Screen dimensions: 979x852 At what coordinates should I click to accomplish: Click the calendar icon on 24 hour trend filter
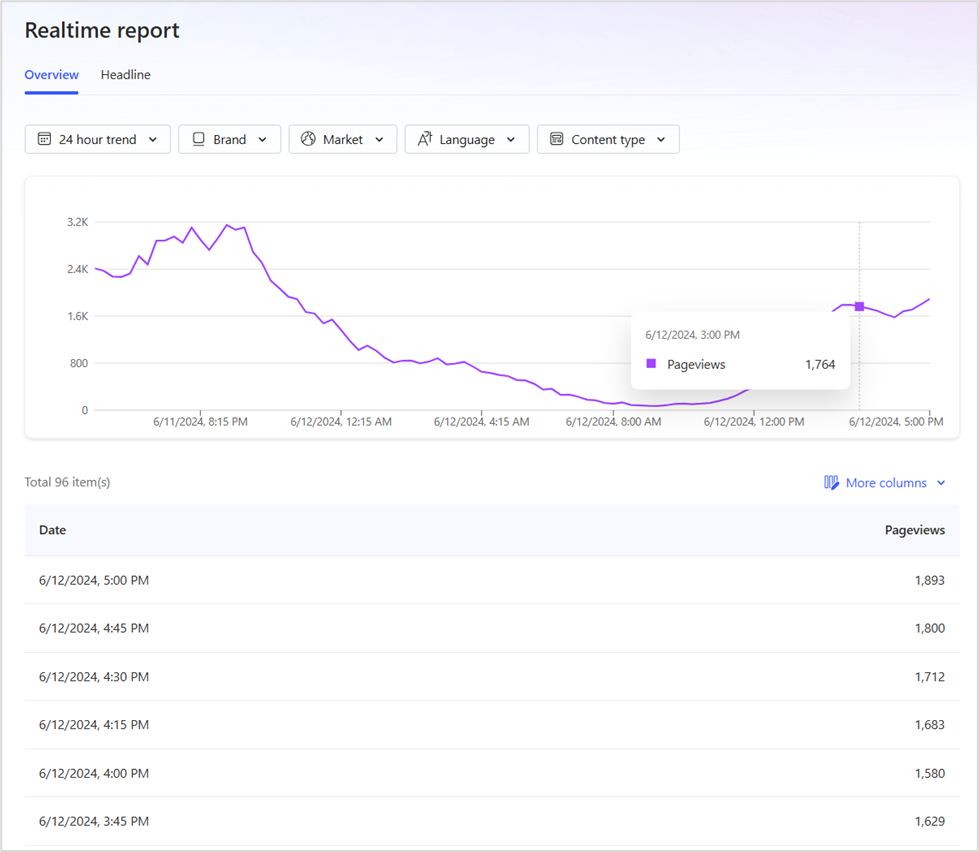point(42,139)
